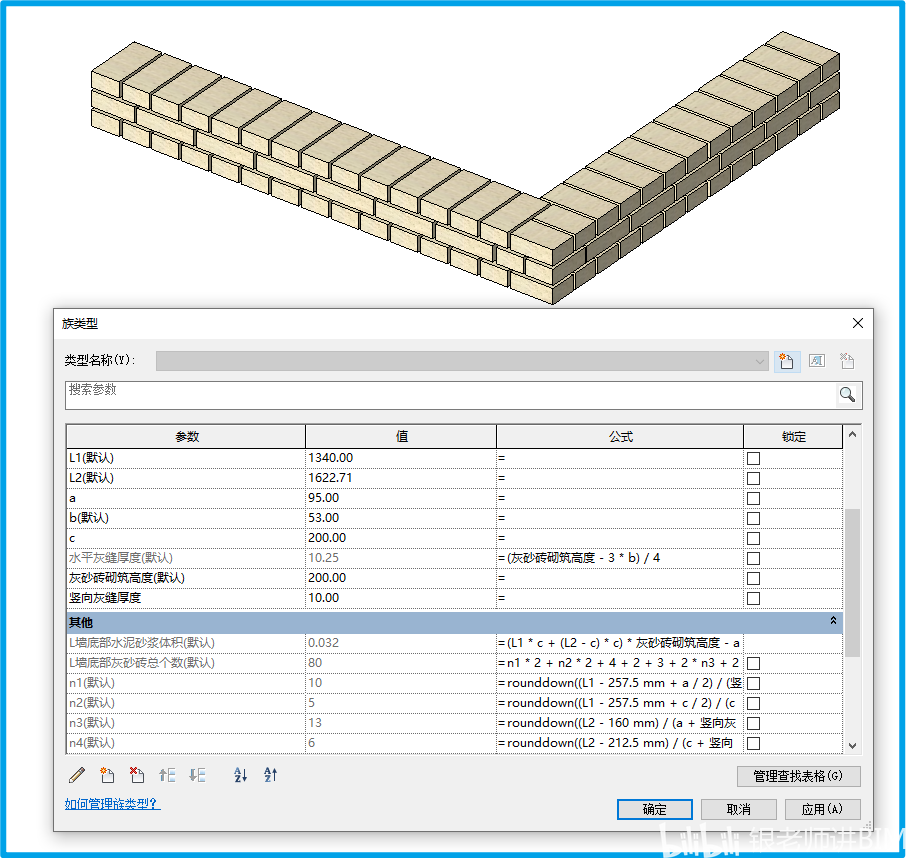The width and height of the screenshot is (906, 858).
Task: Click into the 搜索参数 search field
Action: coord(450,395)
